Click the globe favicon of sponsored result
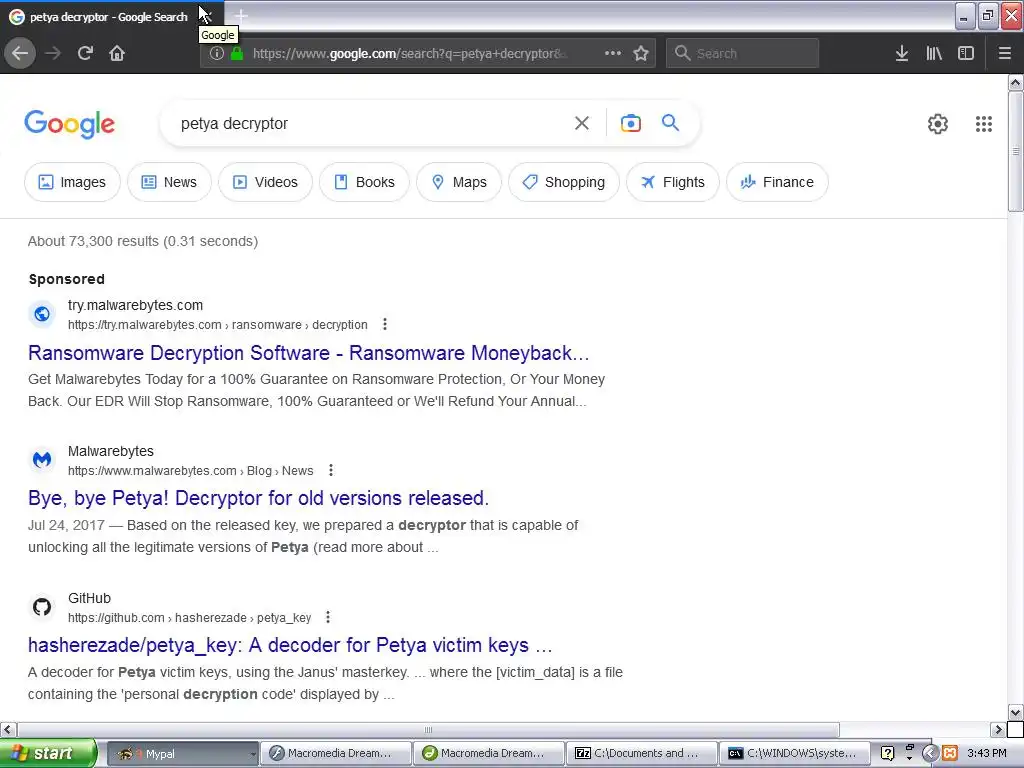Image resolution: width=1024 pixels, height=768 pixels. tap(42, 314)
